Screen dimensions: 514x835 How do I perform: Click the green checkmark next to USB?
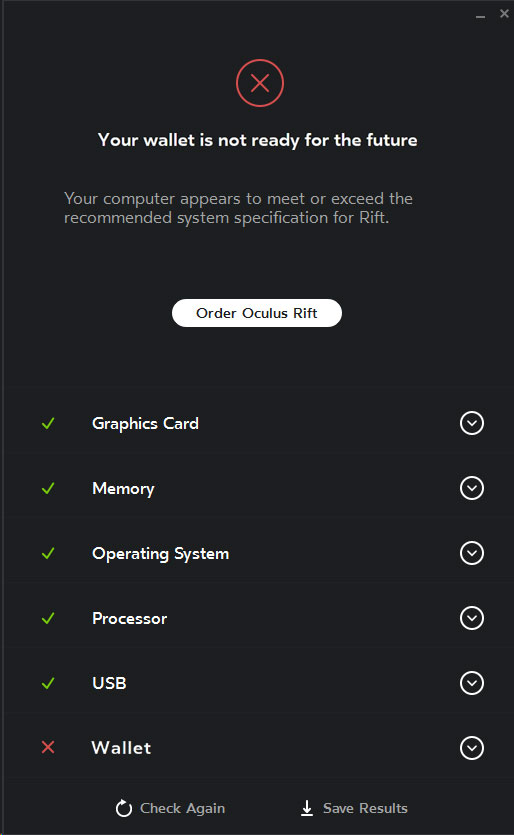tap(48, 683)
